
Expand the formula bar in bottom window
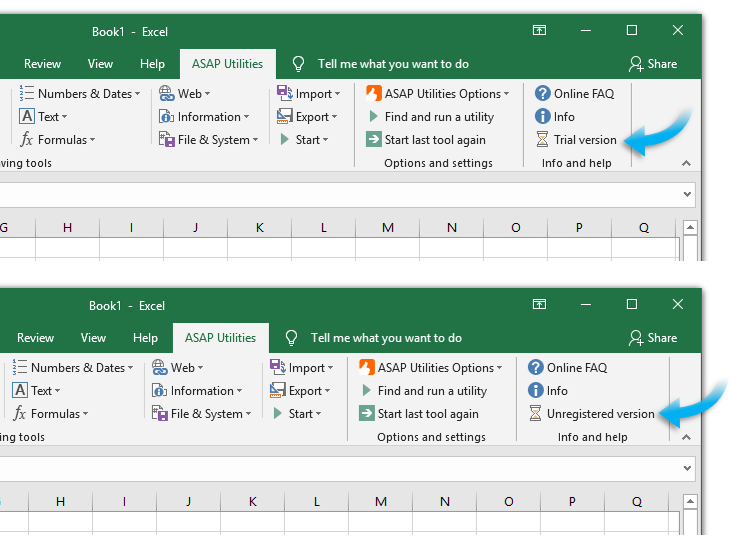point(687,468)
